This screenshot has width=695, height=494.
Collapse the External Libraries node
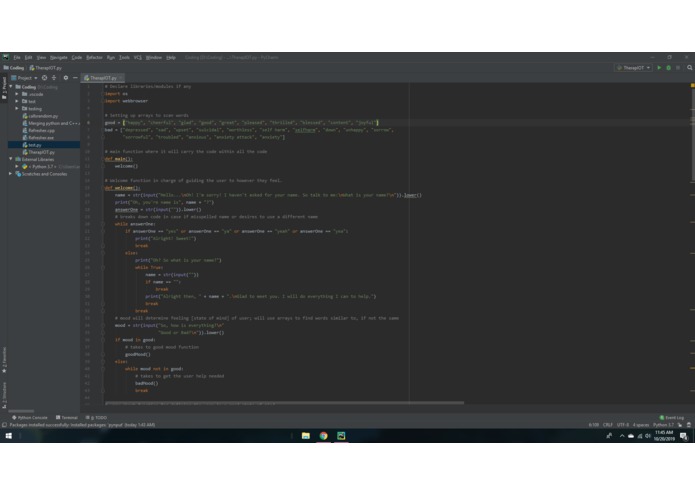tap(11, 159)
